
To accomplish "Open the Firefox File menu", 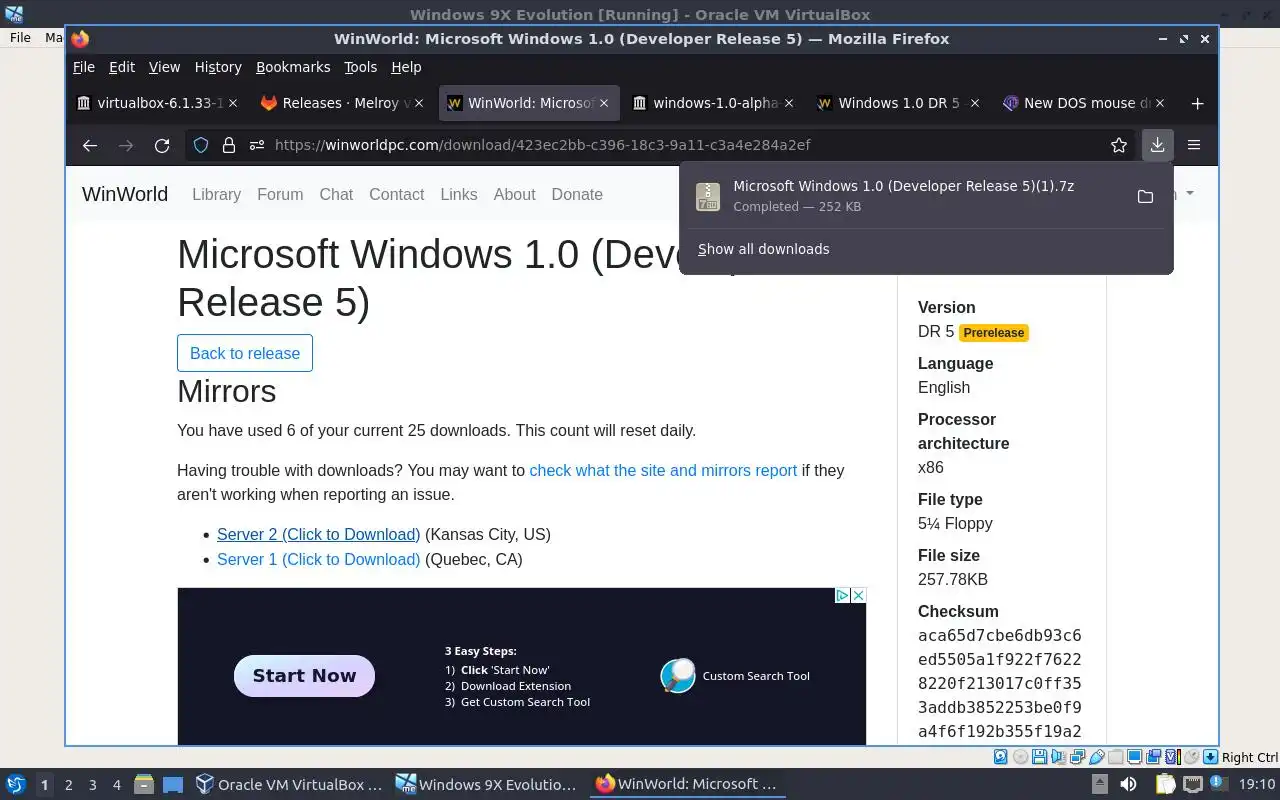I will [x=84, y=67].
